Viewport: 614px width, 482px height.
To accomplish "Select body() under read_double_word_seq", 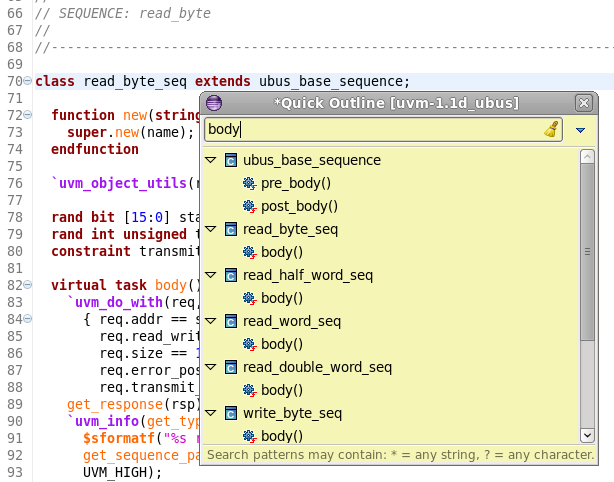I will [x=281, y=390].
